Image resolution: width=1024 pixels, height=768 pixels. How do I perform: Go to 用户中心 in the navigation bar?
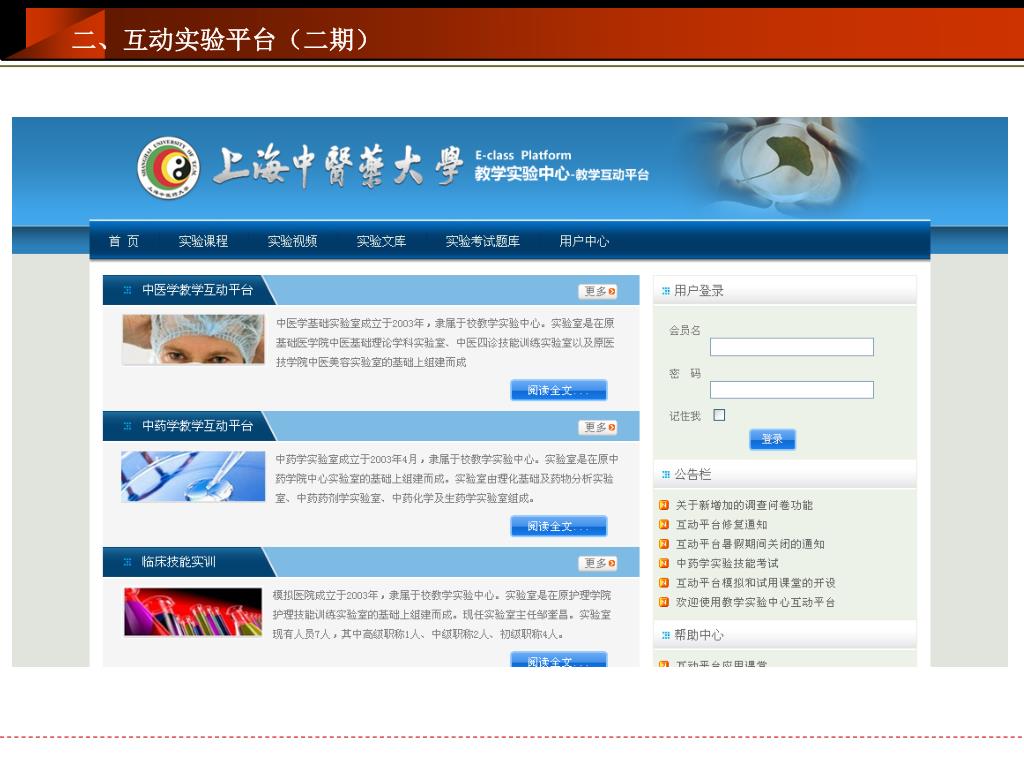pos(584,241)
